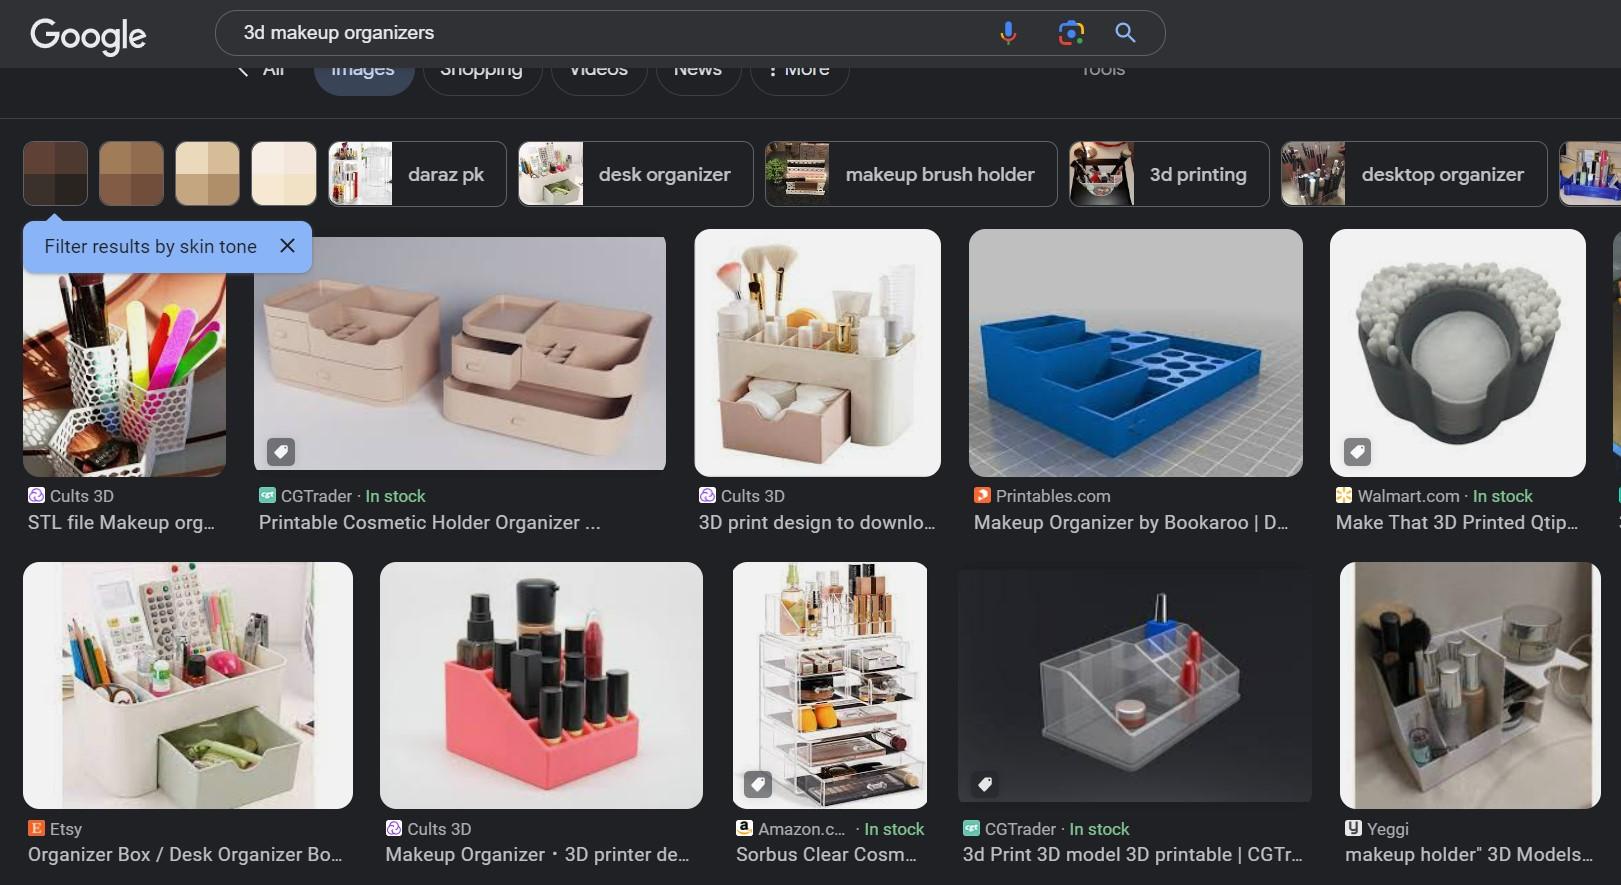Refine search with the desk organizer chip
The width and height of the screenshot is (1621, 885).
click(x=636, y=174)
